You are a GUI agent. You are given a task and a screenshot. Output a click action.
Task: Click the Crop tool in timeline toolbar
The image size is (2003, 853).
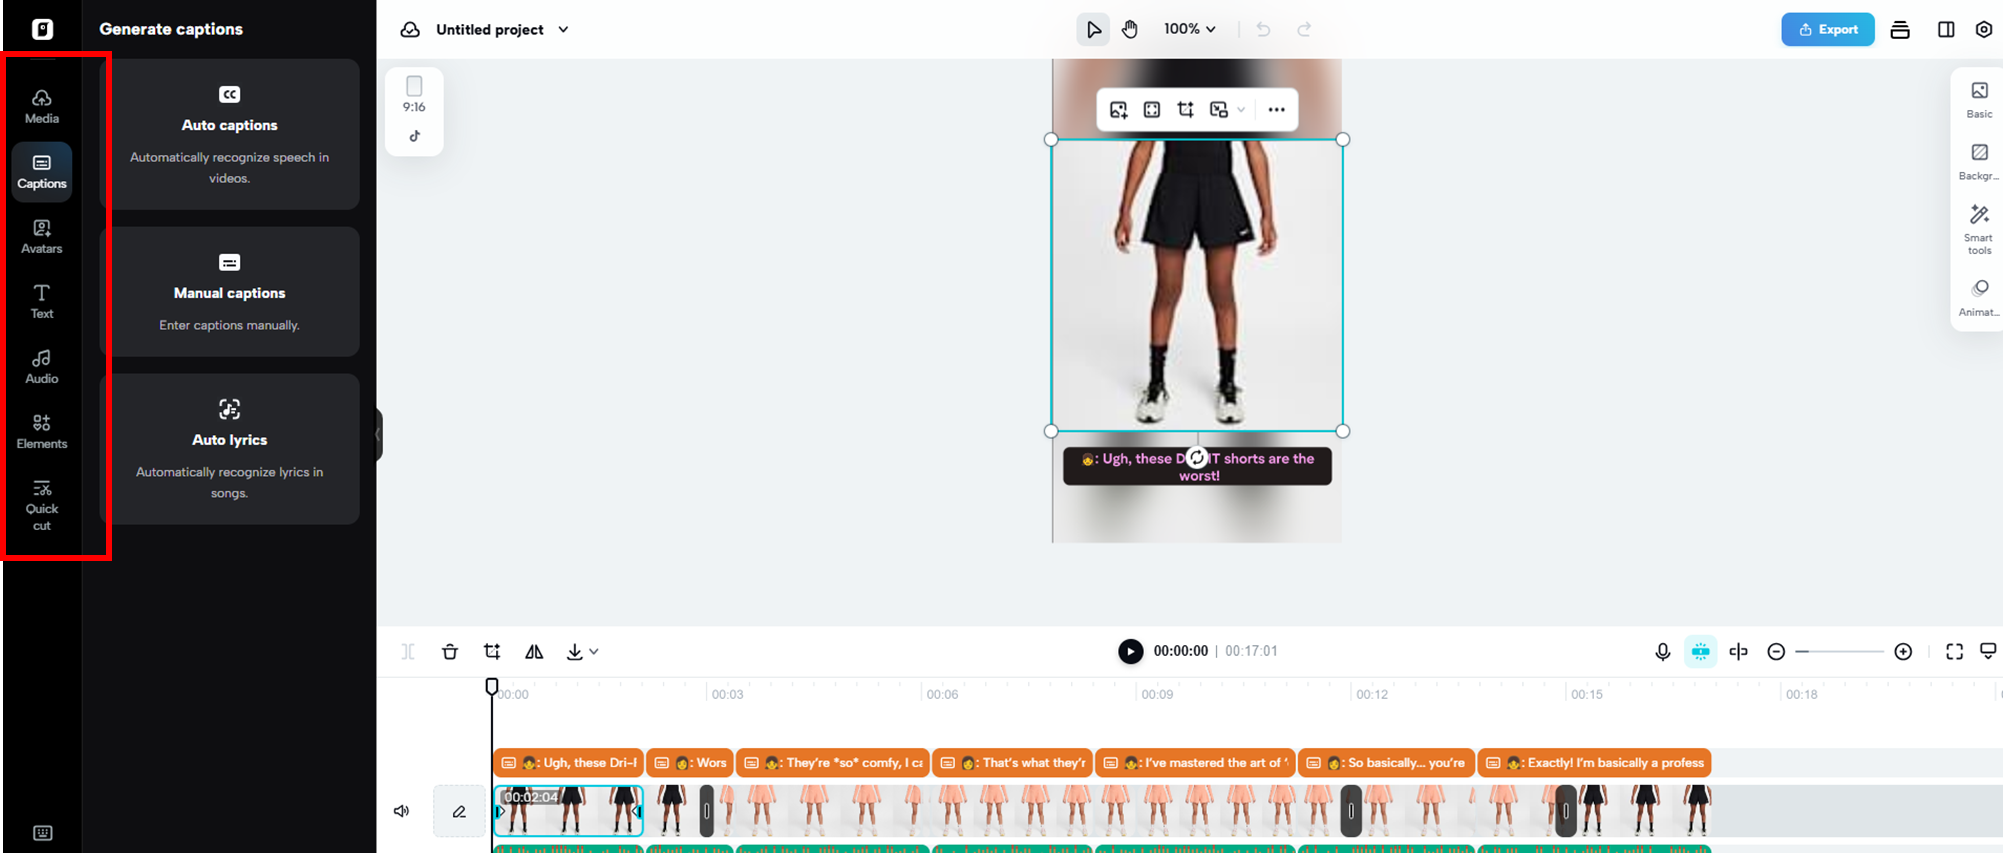pos(492,652)
